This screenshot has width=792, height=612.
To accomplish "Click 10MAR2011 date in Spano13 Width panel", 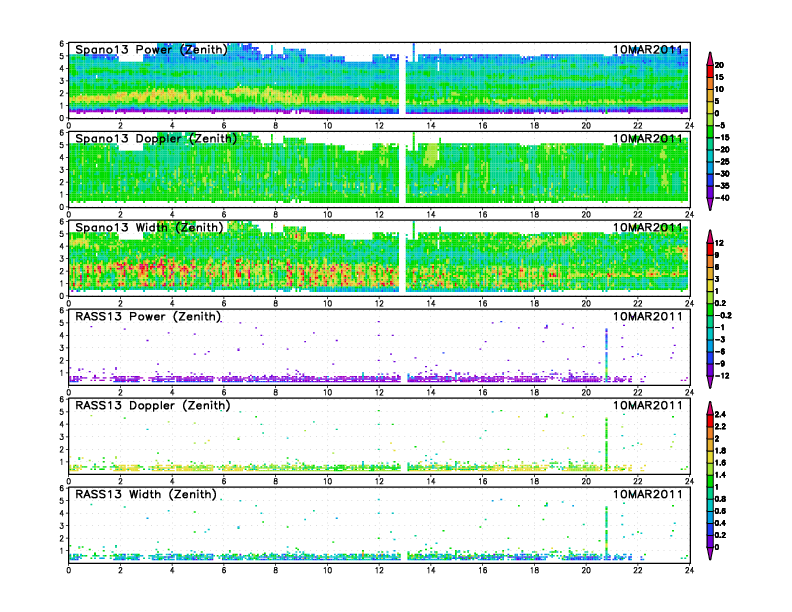I will pyautogui.click(x=648, y=228).
